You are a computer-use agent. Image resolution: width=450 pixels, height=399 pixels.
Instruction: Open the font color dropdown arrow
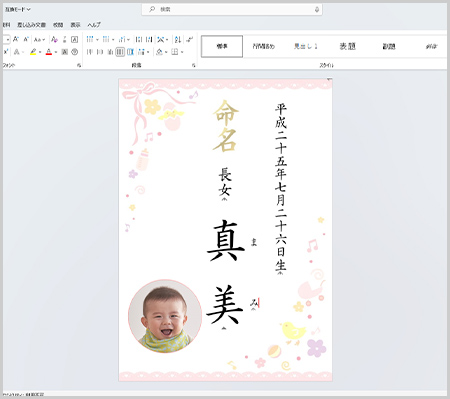coord(56,52)
